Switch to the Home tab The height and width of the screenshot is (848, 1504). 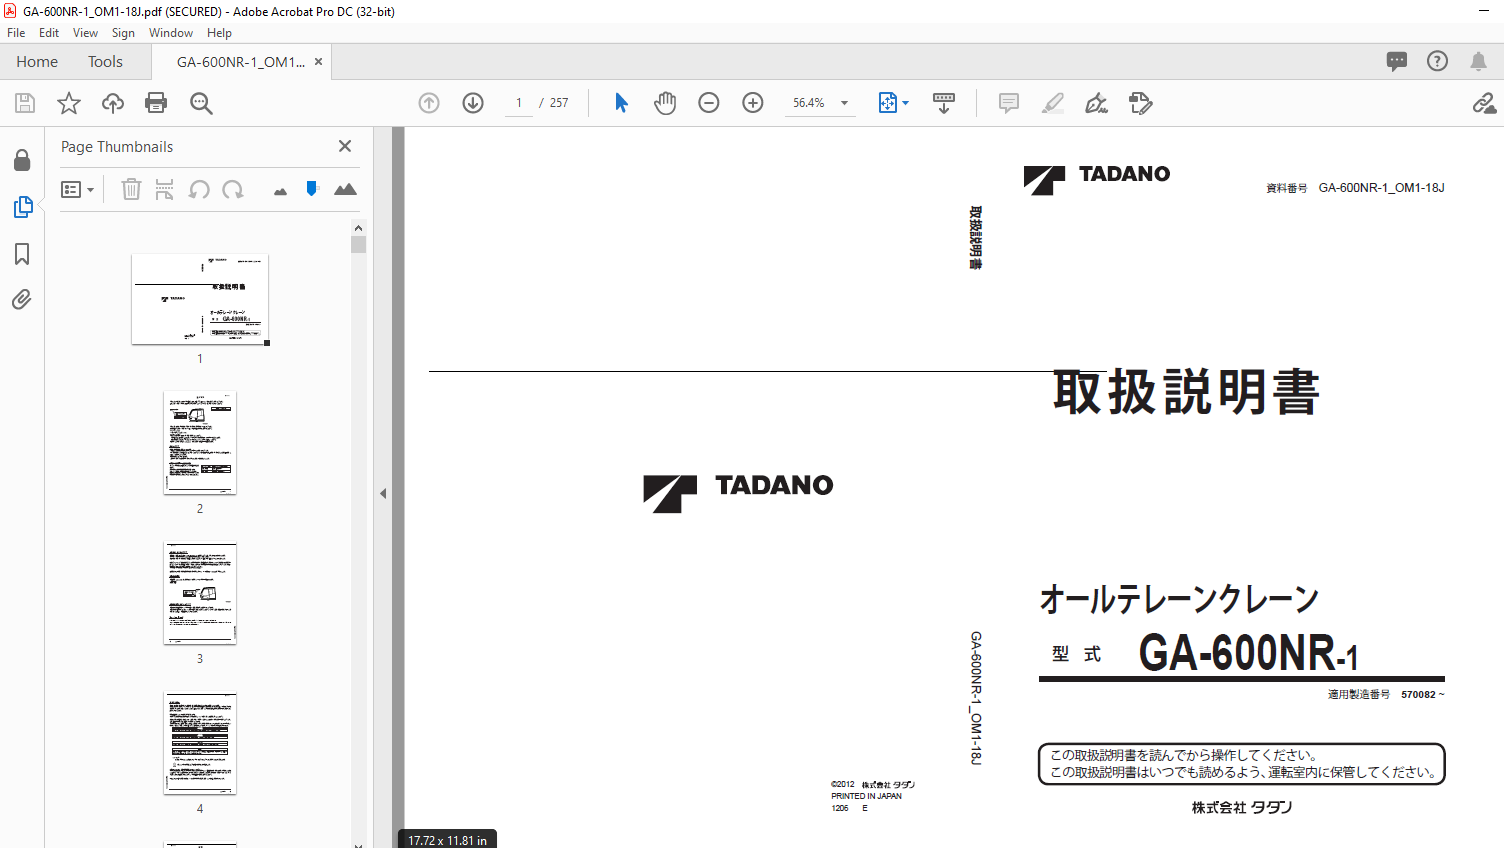coord(37,61)
